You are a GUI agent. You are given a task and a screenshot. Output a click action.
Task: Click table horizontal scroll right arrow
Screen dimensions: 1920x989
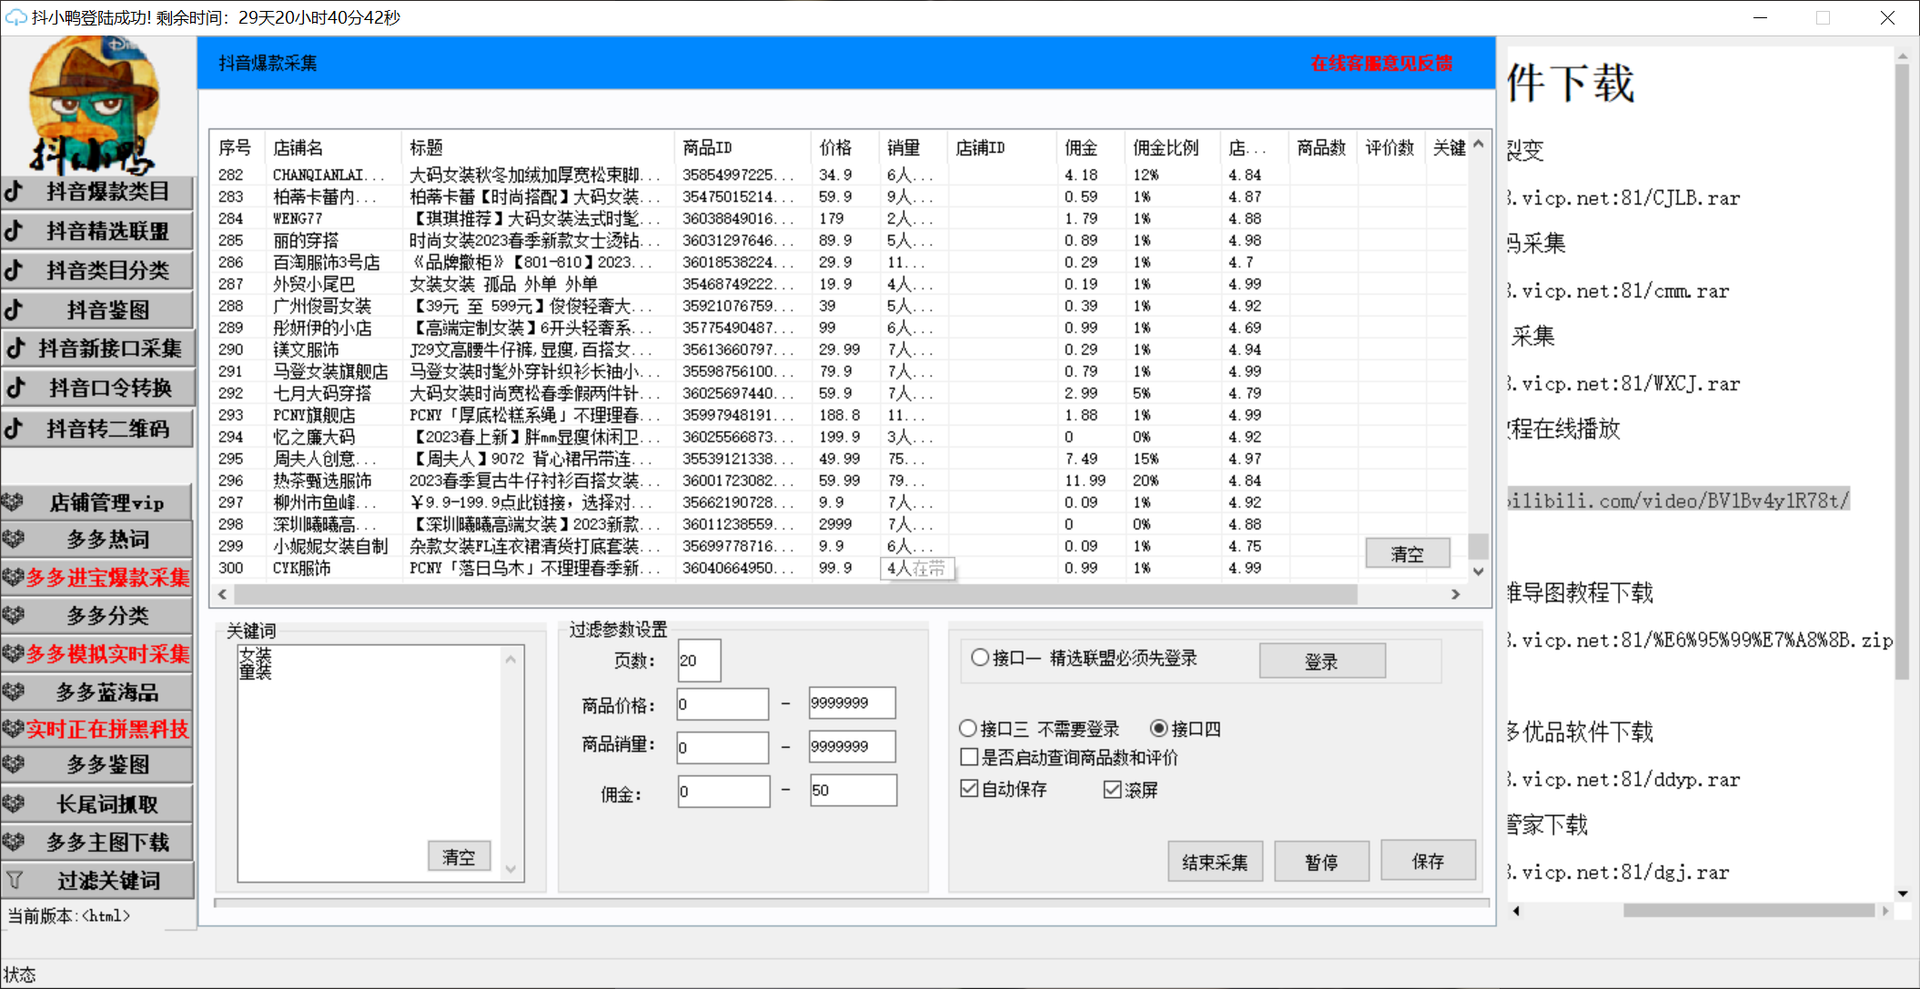pyautogui.click(x=1456, y=594)
